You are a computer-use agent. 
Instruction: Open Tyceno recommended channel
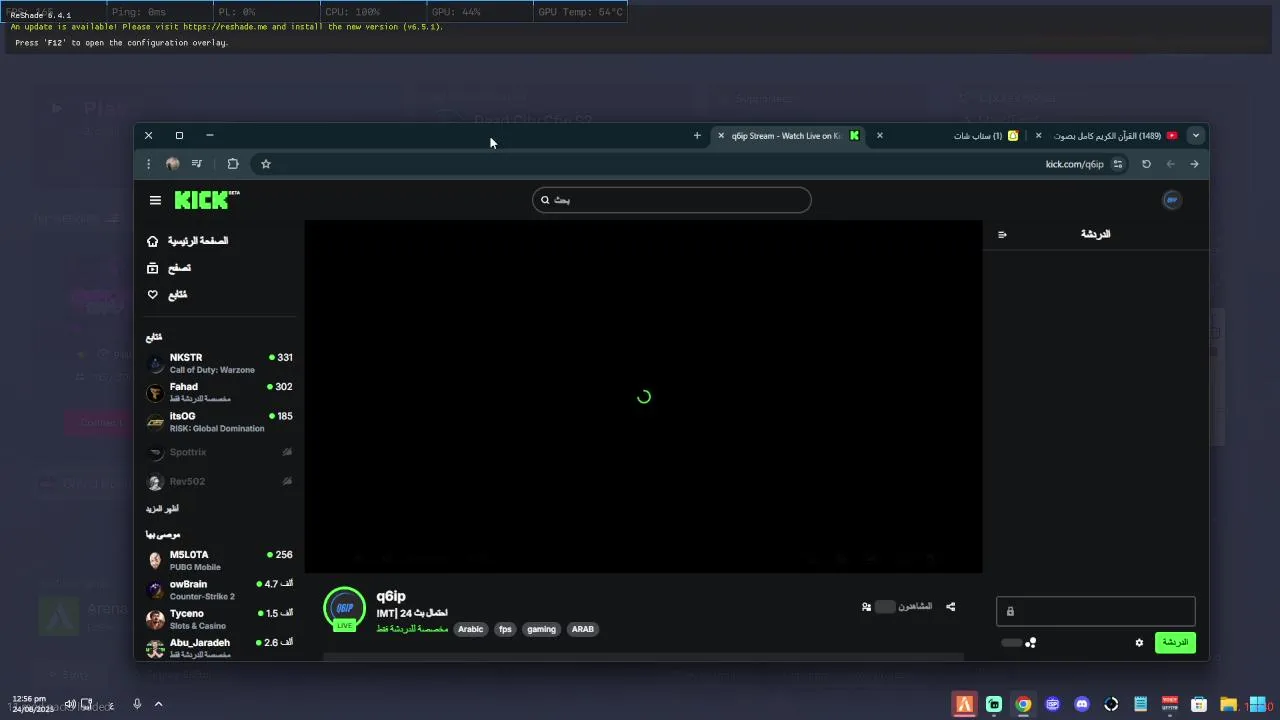point(220,619)
